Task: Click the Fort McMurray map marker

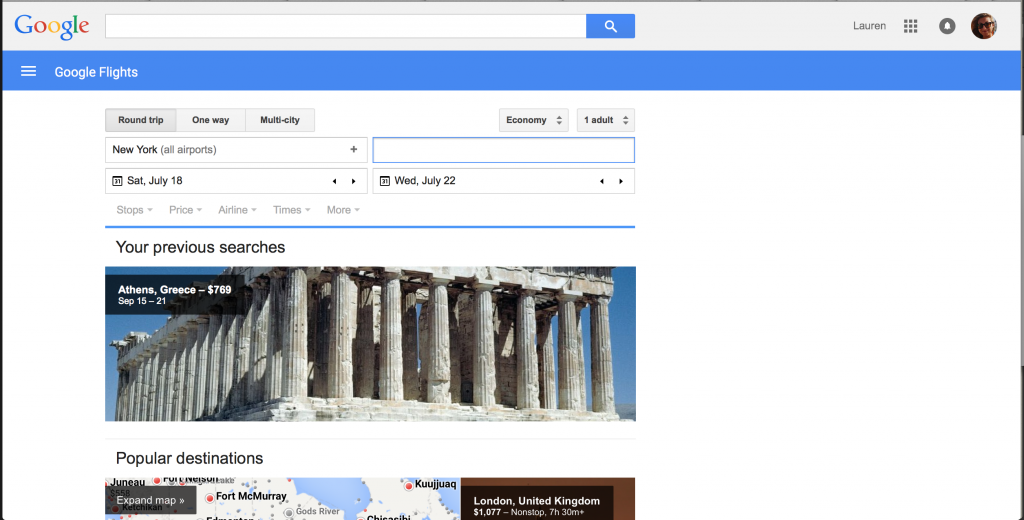Action: 210,498
